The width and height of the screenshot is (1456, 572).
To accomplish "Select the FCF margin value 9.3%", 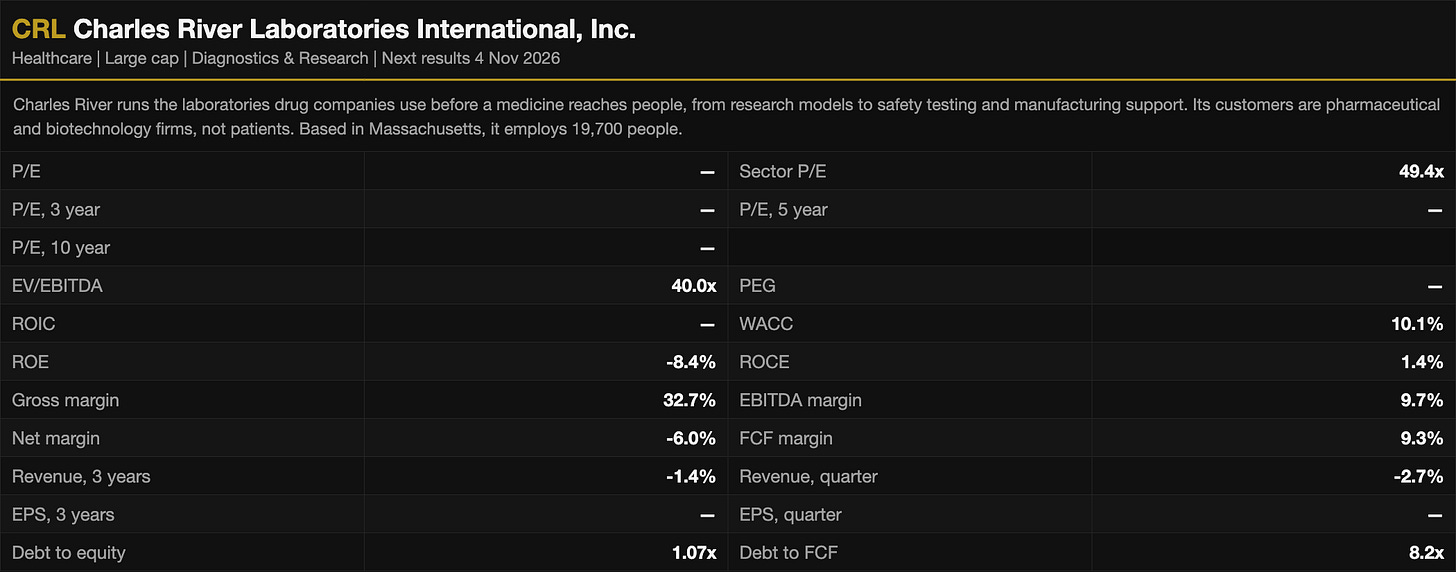I will pos(1422,438).
